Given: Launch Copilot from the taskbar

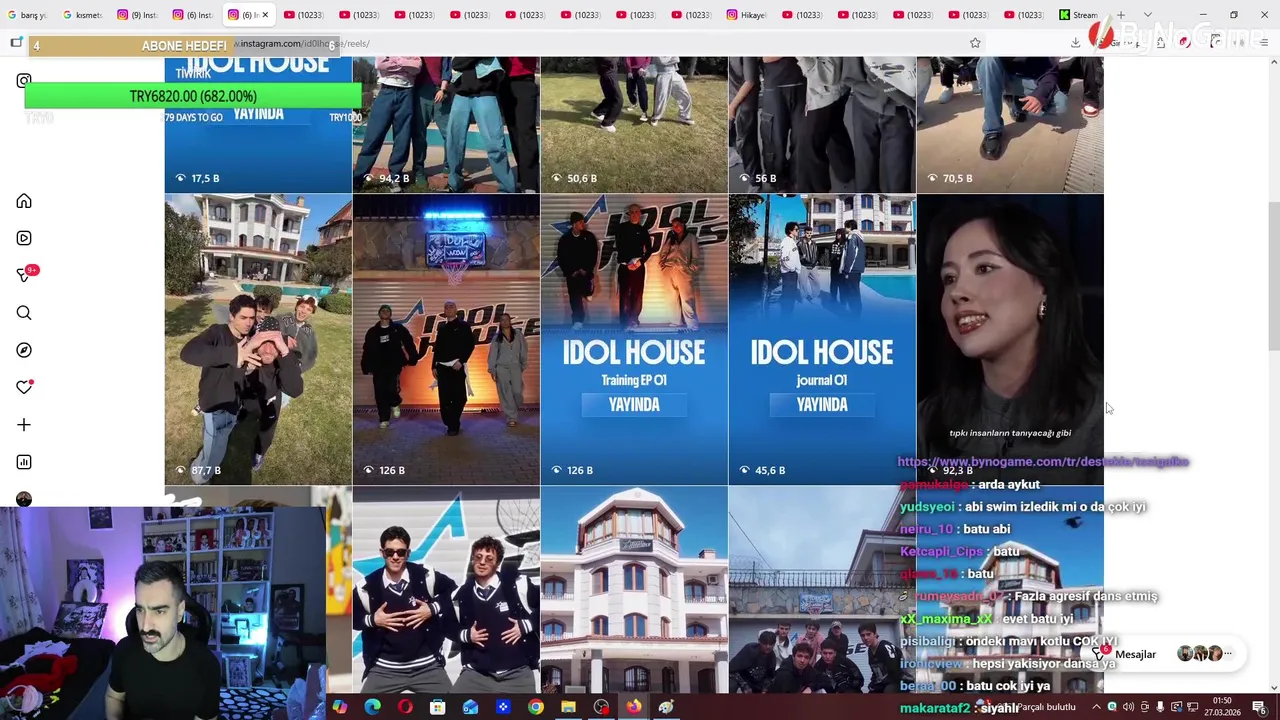Looking at the screenshot, I should pos(340,707).
